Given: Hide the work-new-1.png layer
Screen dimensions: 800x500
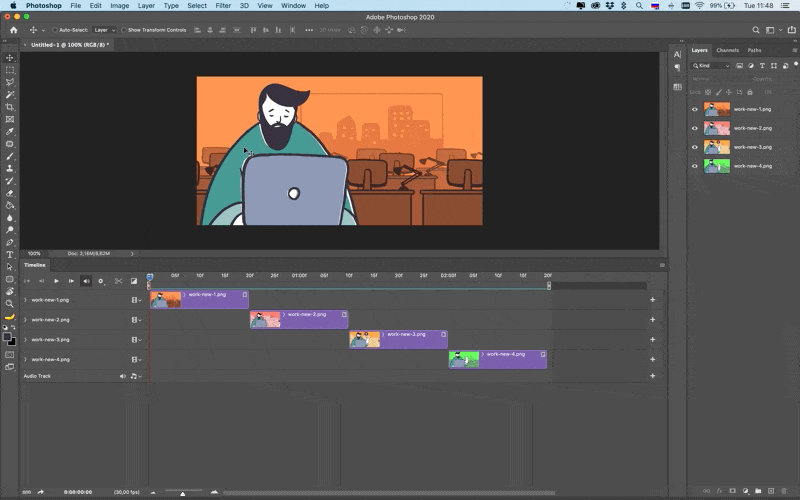Looking at the screenshot, I should point(694,109).
